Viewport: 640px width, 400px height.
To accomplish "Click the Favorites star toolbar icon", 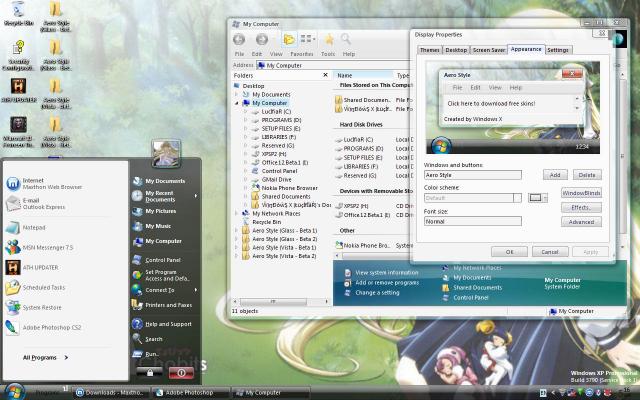I will [x=329, y=39].
